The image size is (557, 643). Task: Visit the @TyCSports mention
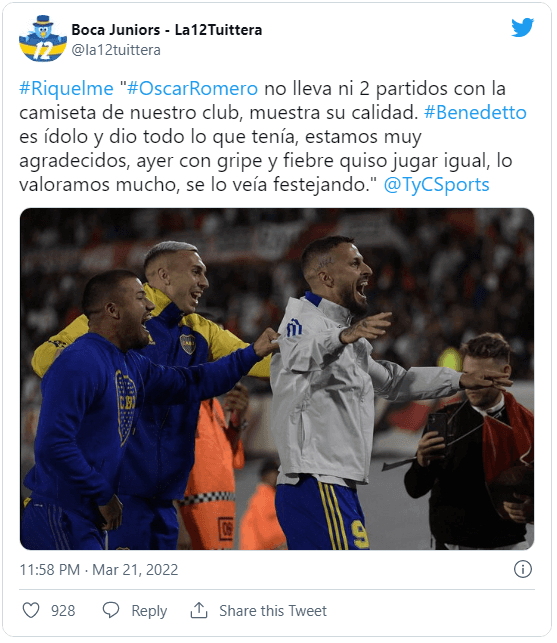pyautogui.click(x=436, y=185)
